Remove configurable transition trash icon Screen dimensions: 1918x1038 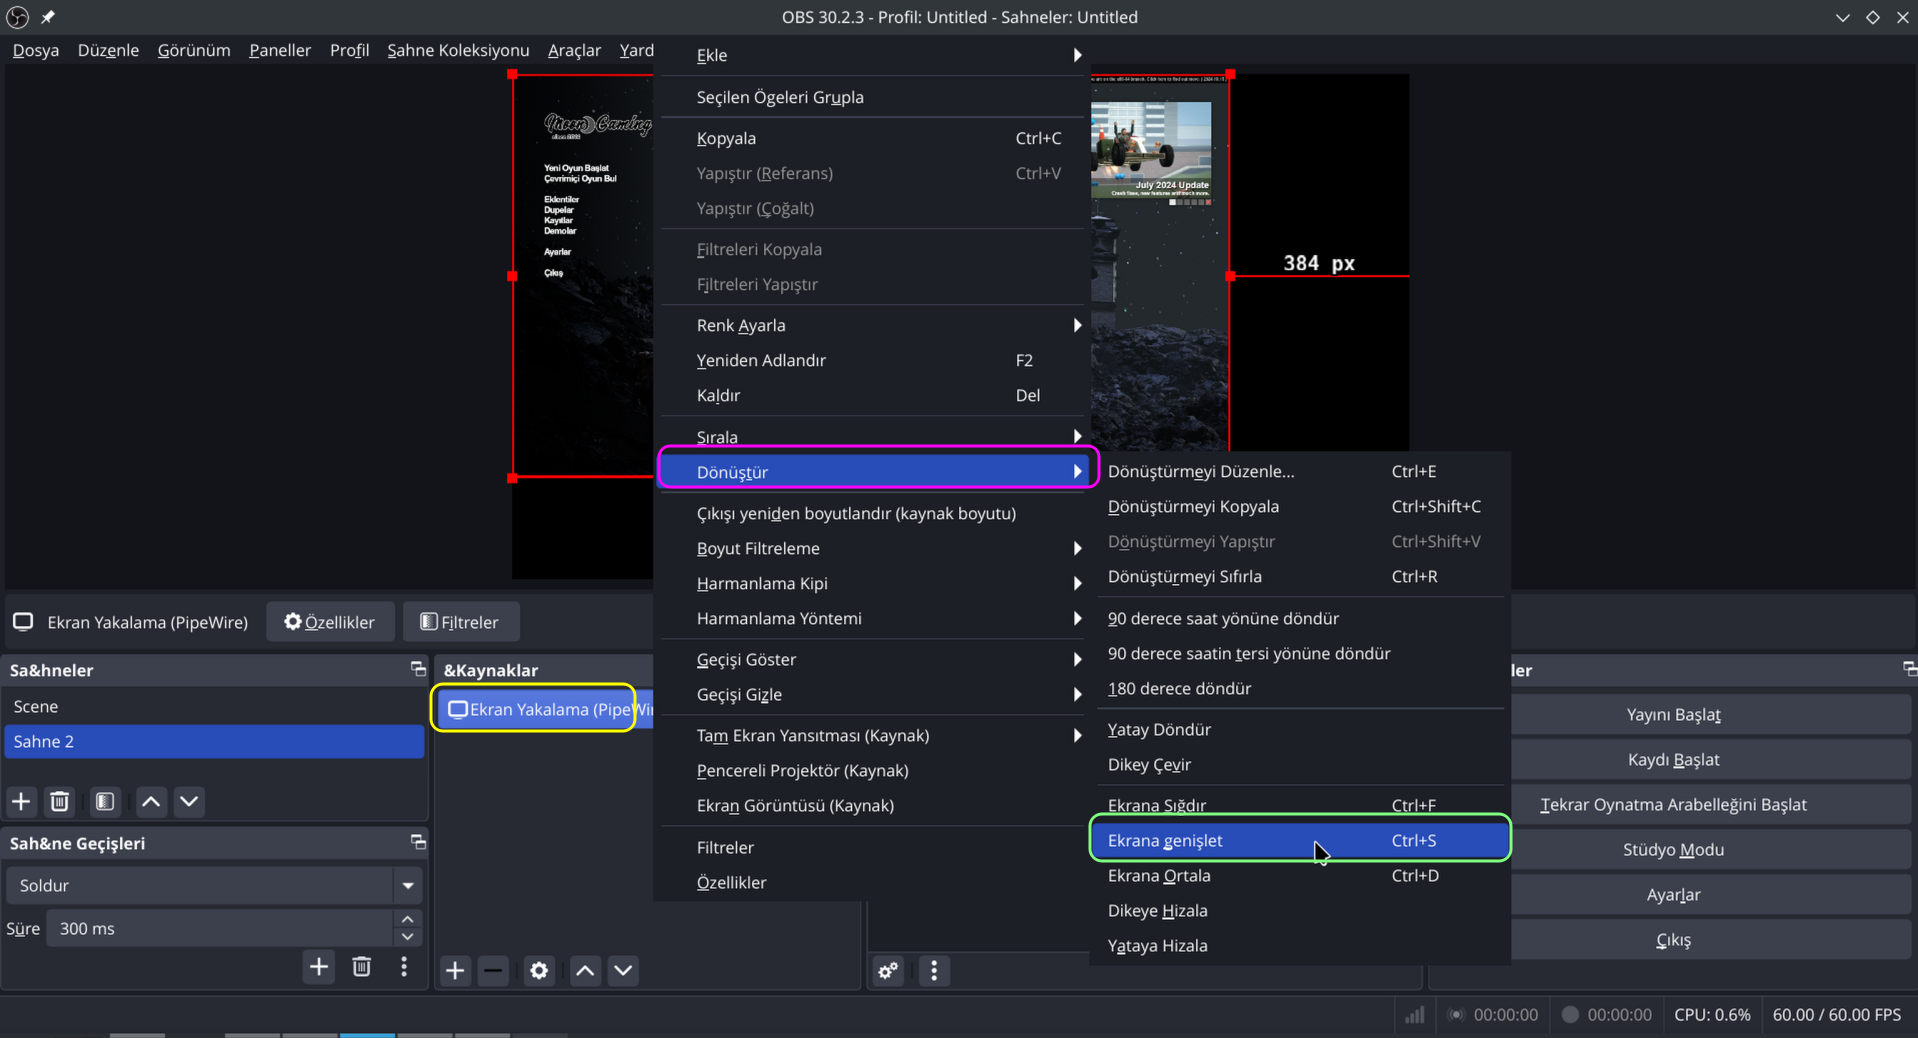[x=361, y=967]
